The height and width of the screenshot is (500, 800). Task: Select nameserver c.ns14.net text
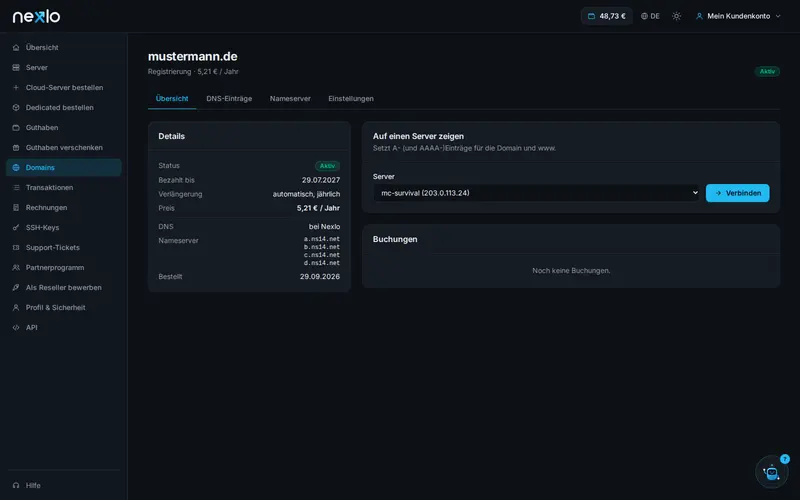point(322,255)
